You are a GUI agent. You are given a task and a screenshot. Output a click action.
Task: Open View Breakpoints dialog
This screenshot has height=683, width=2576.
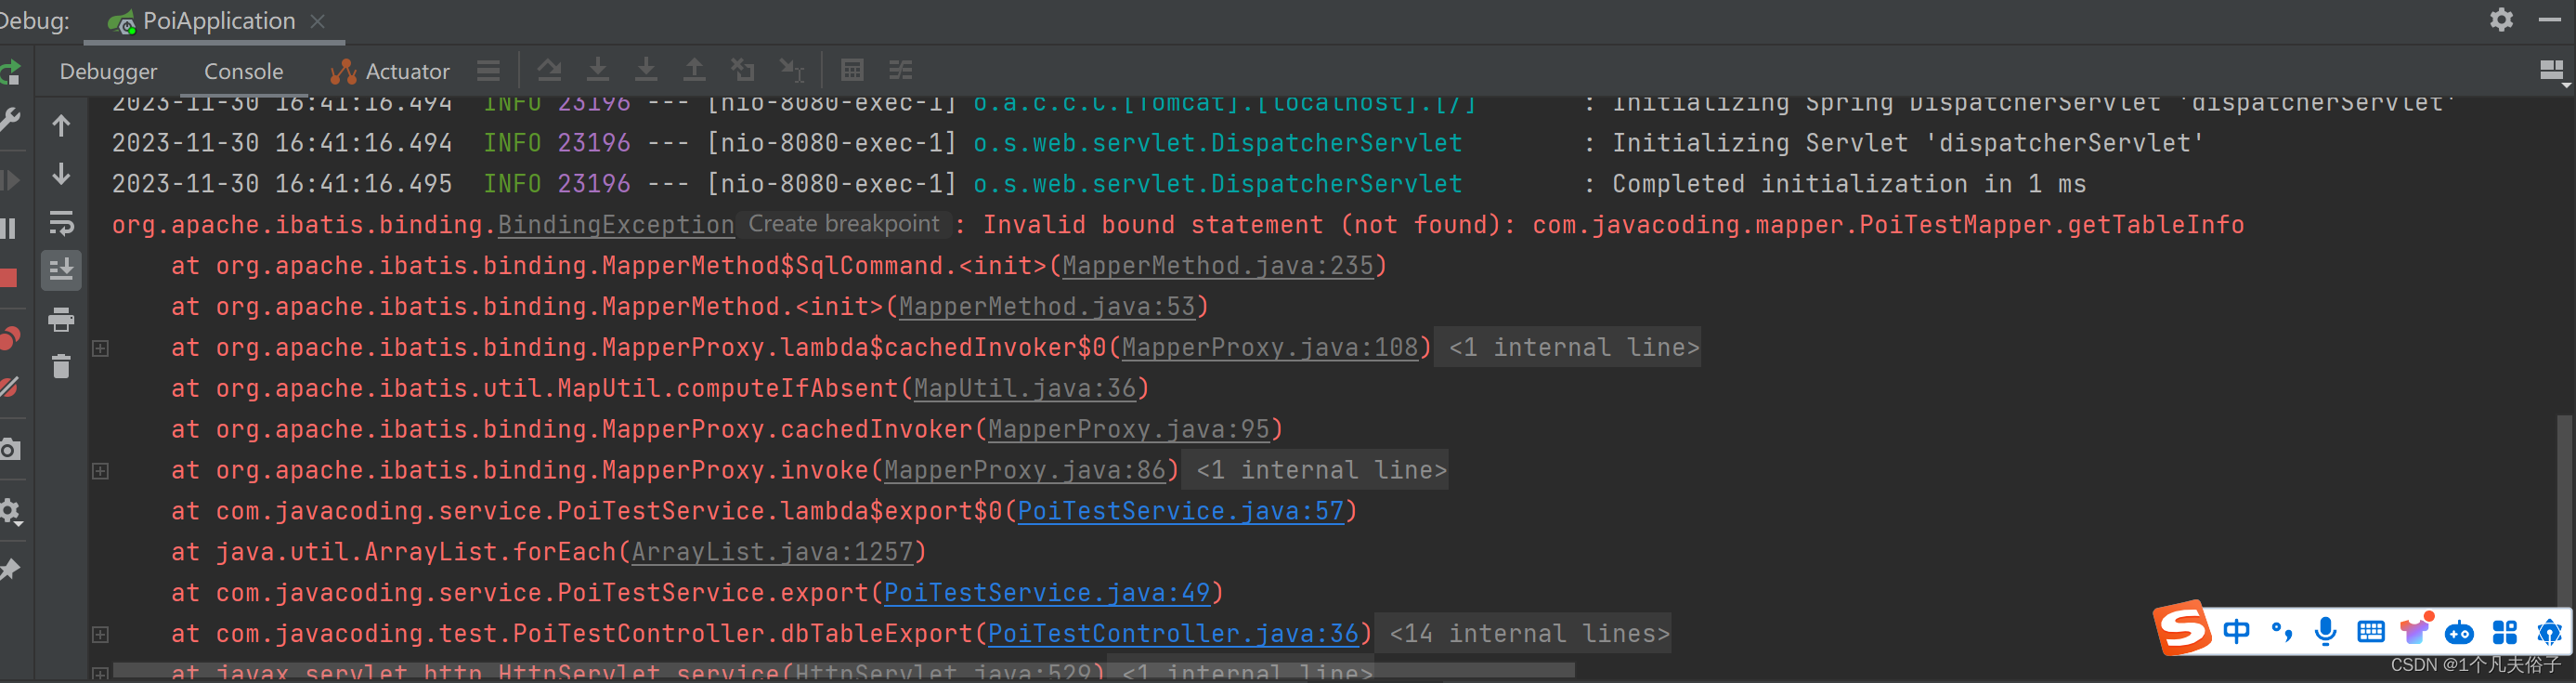tap(10, 338)
